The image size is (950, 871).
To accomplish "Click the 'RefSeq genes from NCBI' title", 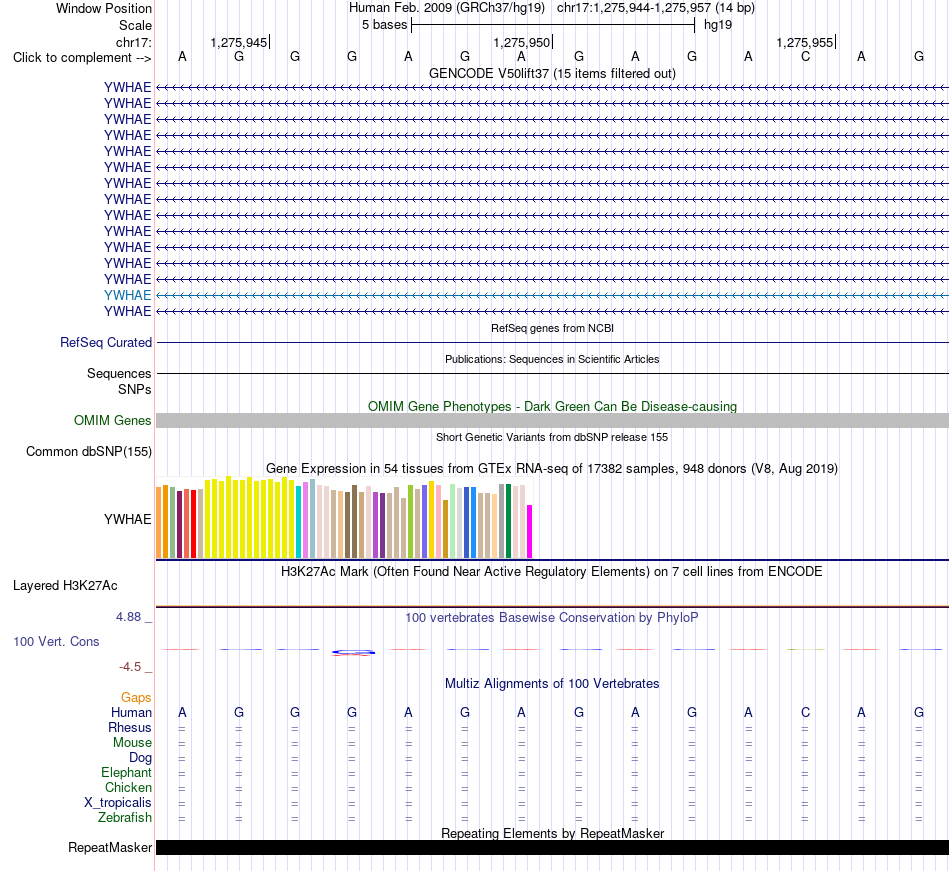I will [552, 328].
